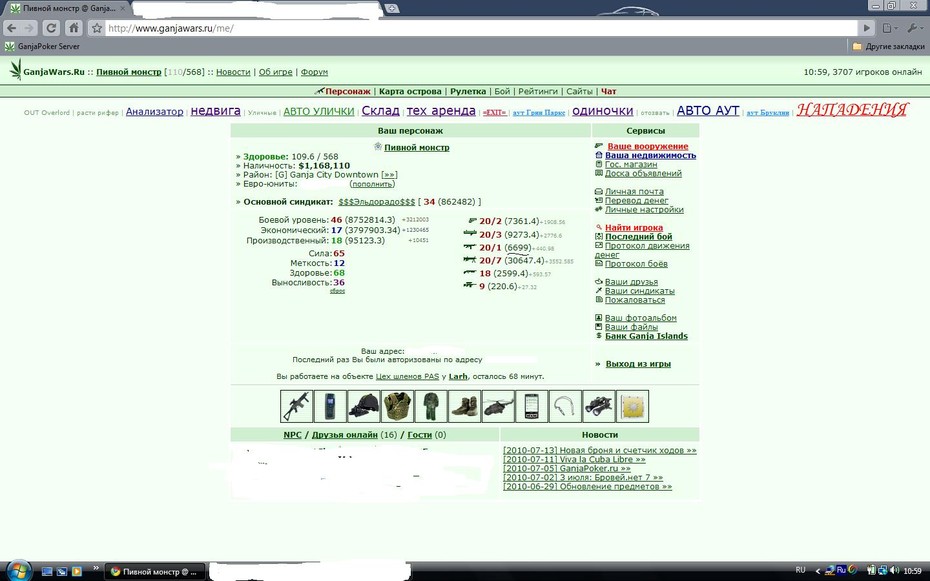Screen dimensions: 930x581
Task: Open 'АВТО УЛИЧКИ' quick link
Action: [319, 111]
